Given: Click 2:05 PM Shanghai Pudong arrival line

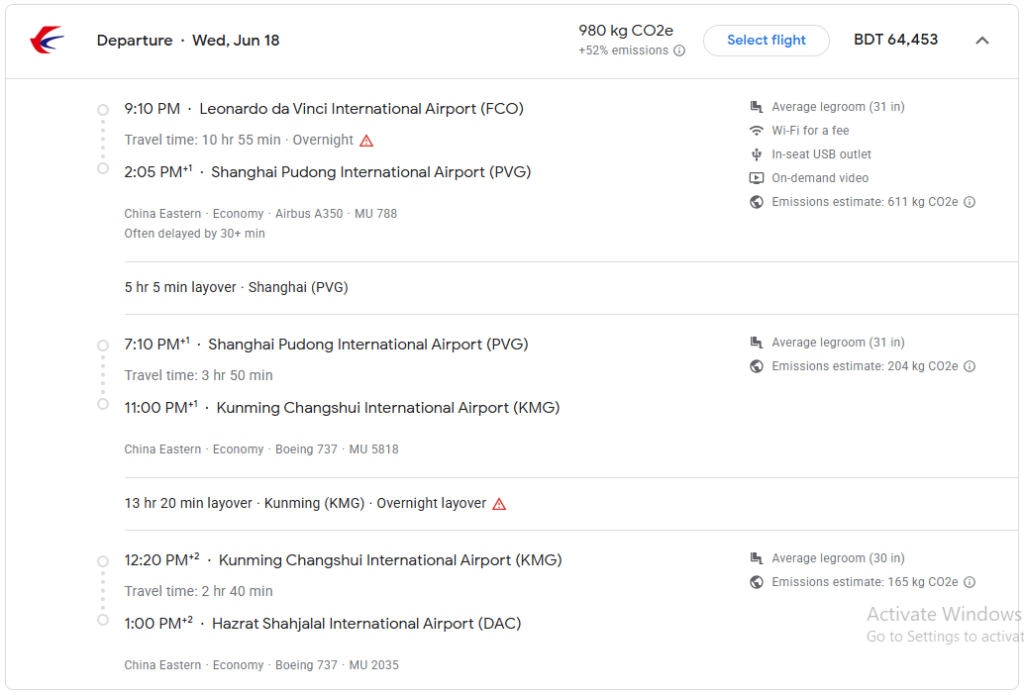Looking at the screenshot, I should [x=328, y=172].
